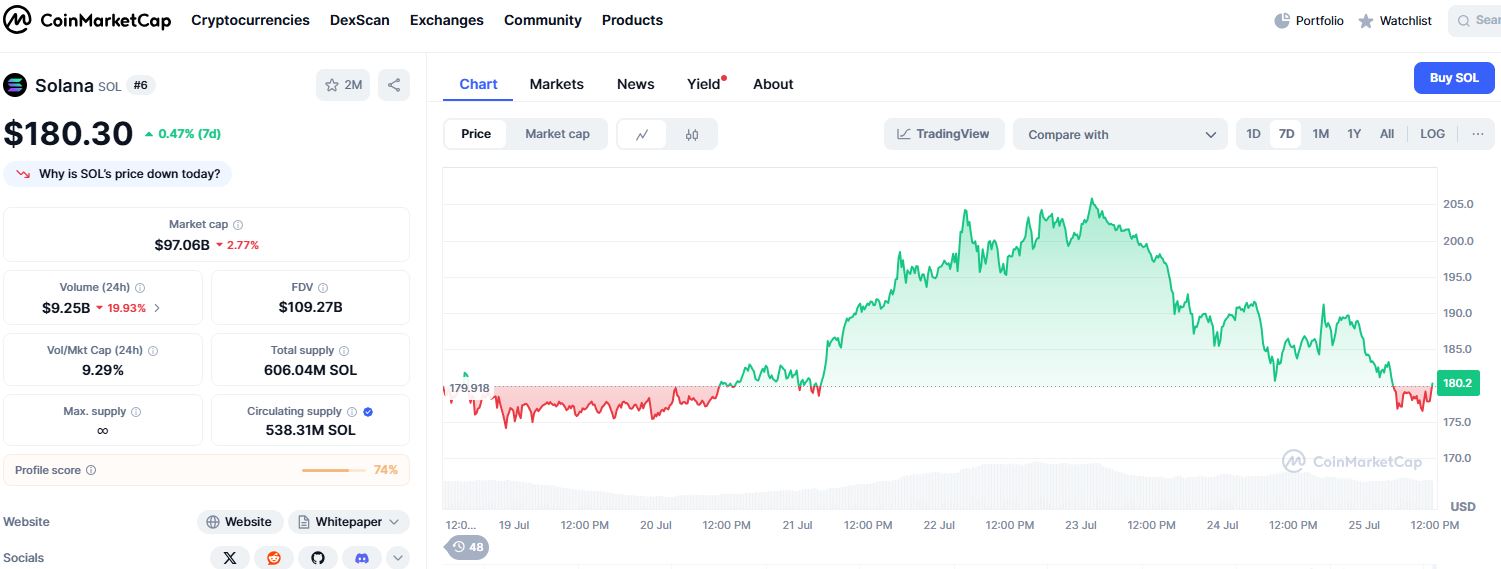Select the candlestick chart type icon
Viewport: 1501px width, 569px height.
click(x=692, y=134)
